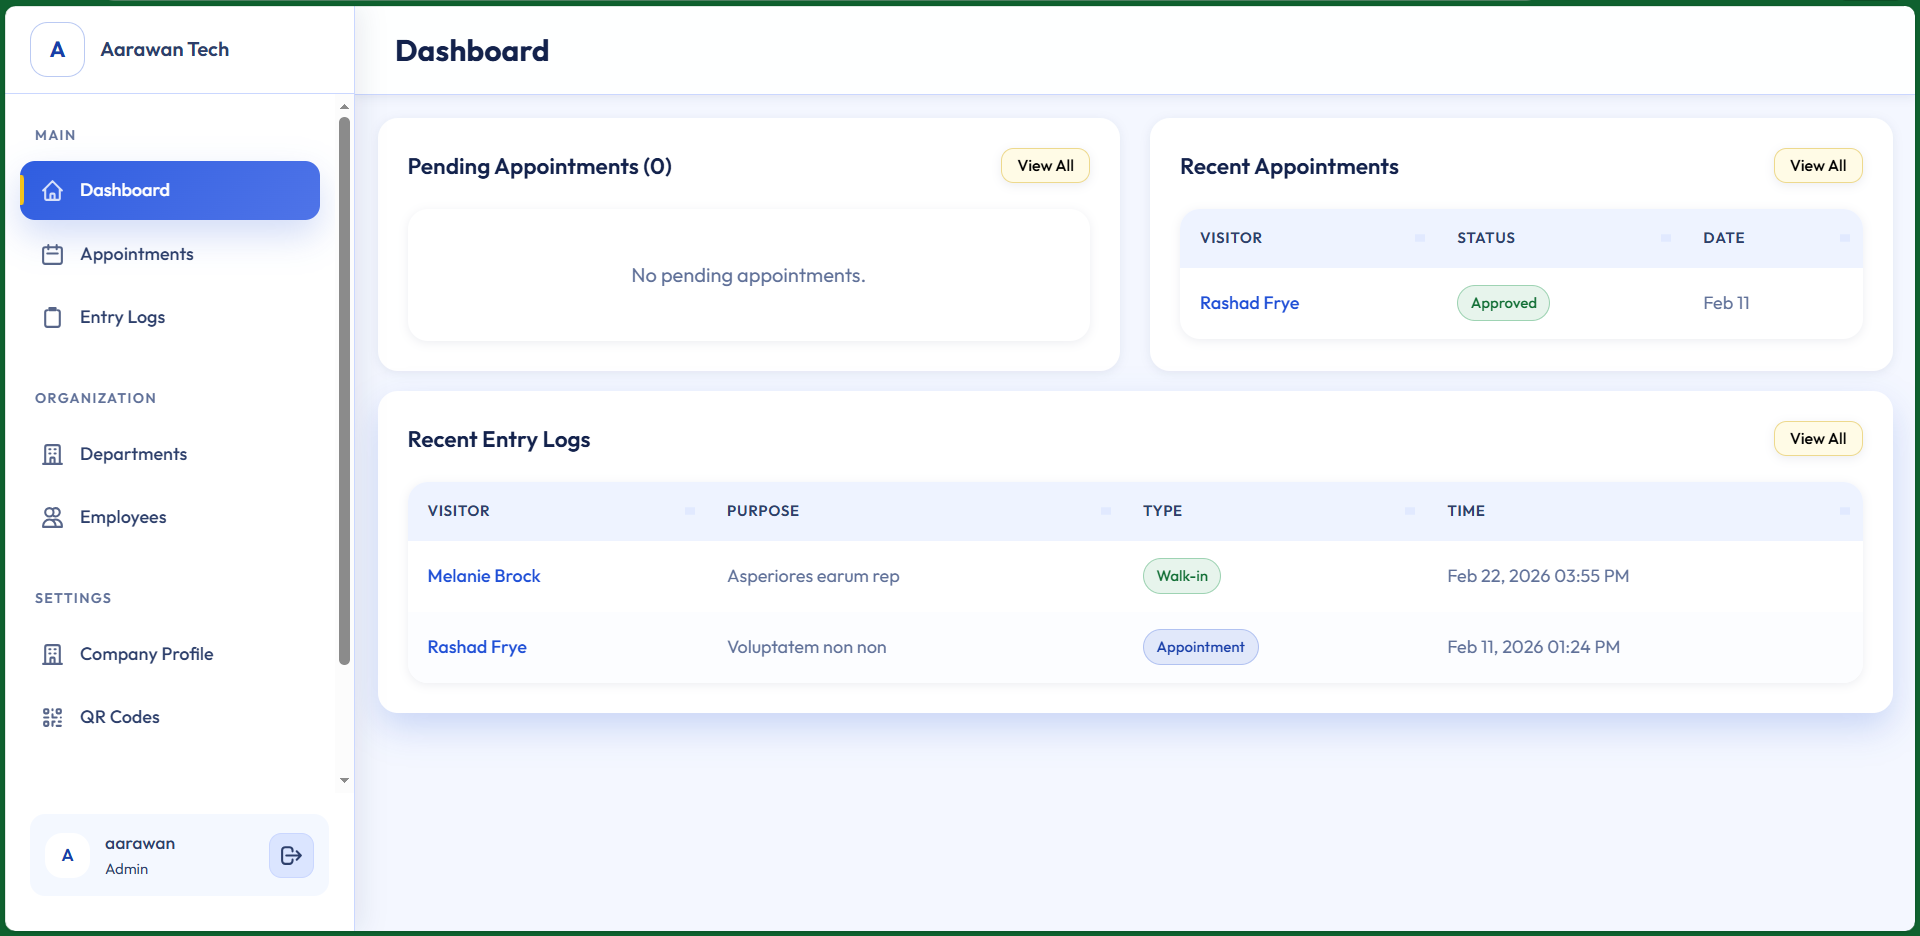Open the QR Codes grid icon
1920x936 pixels.
53,717
